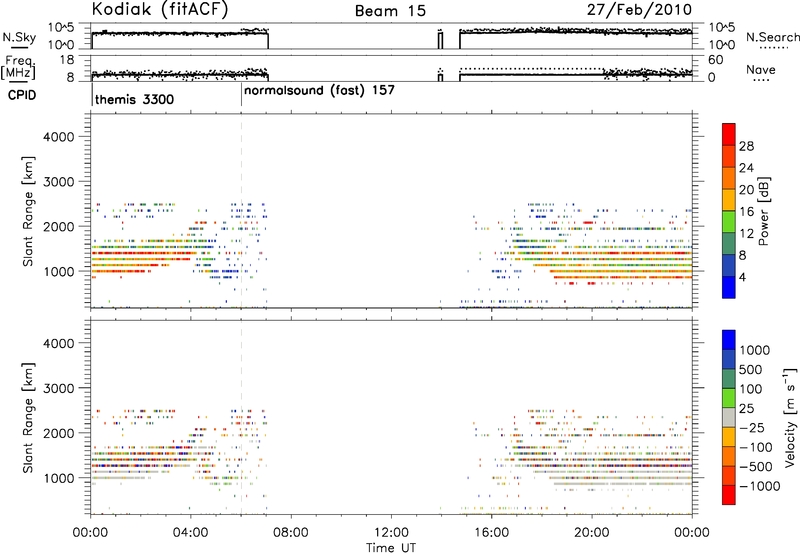Pick the bright blue bottom Power colorbar segment
800x554 pixels.
[729, 287]
